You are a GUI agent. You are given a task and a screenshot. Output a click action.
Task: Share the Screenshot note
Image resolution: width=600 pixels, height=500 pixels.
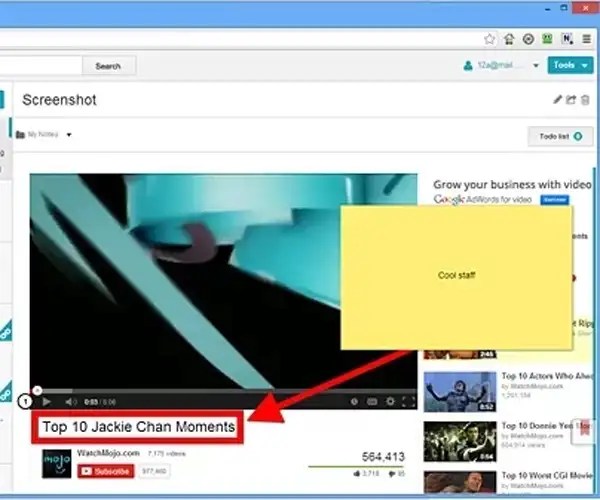pos(571,99)
